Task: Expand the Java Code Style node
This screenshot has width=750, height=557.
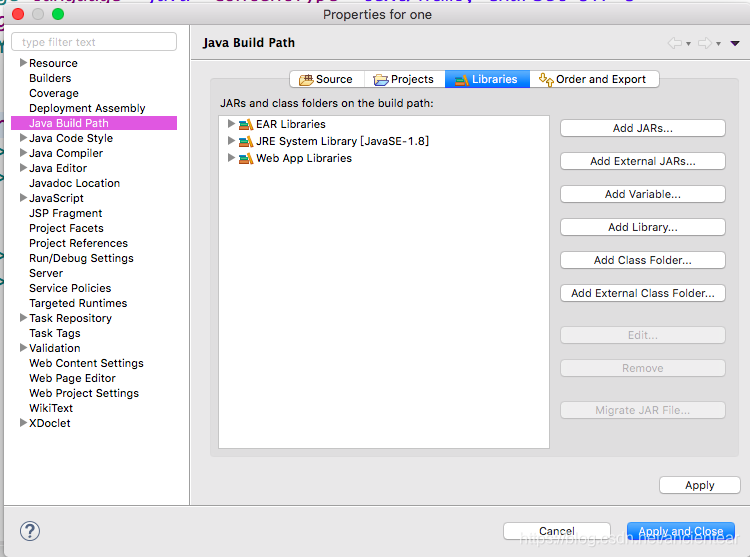Action: pyautogui.click(x=22, y=138)
